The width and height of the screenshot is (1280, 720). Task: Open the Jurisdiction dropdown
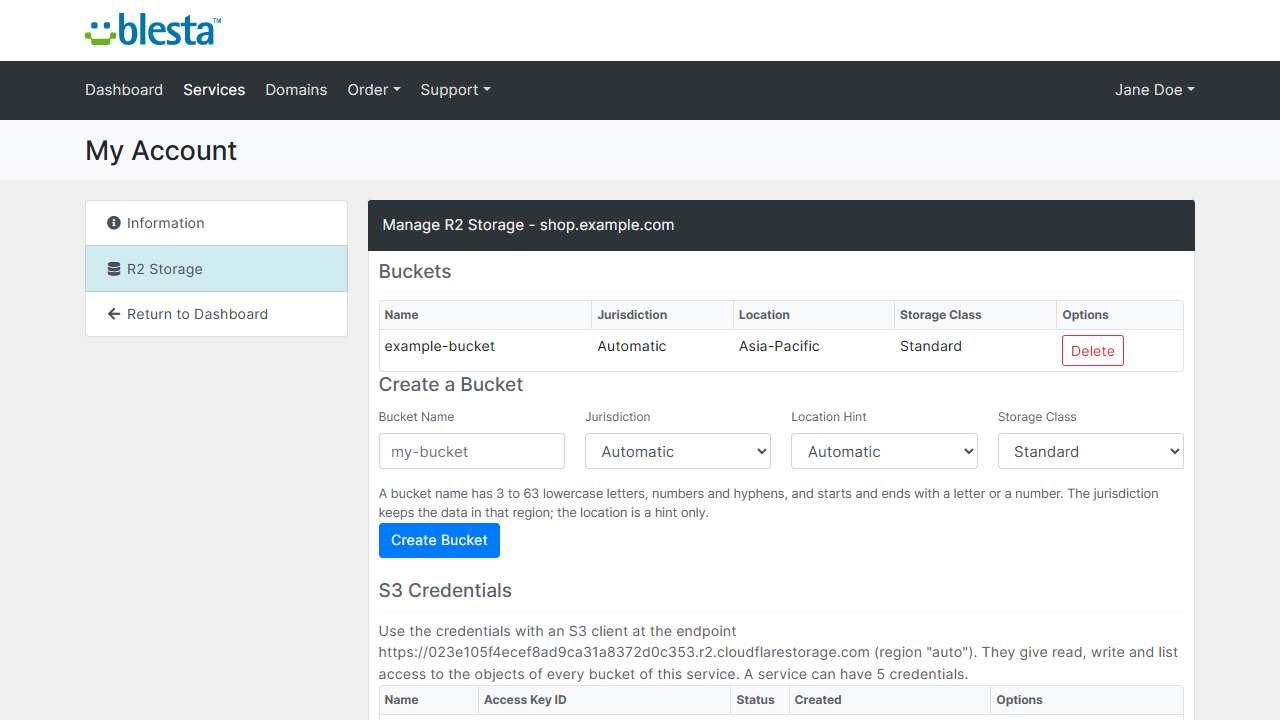(x=678, y=451)
